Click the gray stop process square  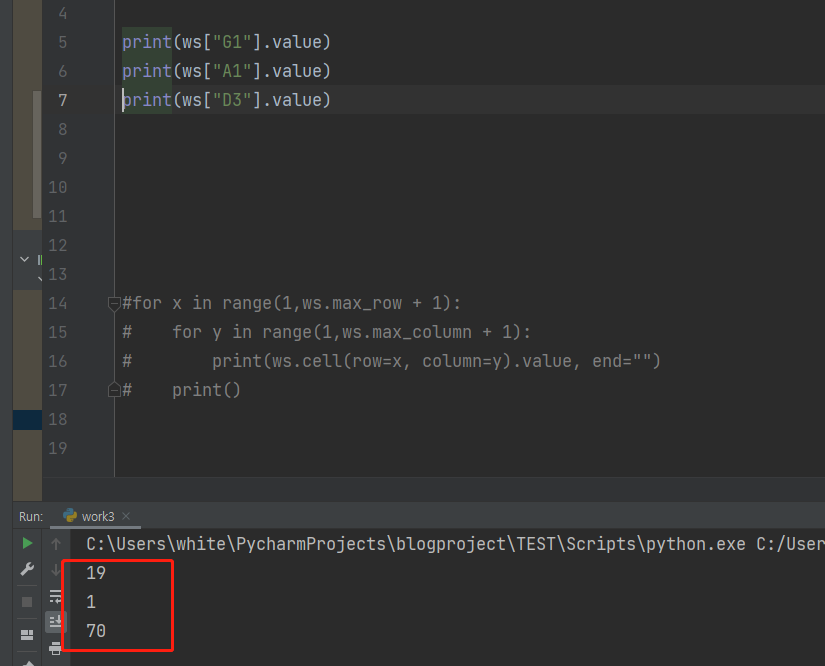[x=27, y=602]
